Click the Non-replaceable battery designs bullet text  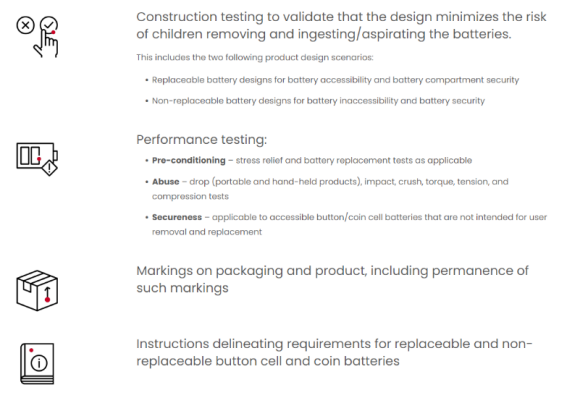click(318, 101)
